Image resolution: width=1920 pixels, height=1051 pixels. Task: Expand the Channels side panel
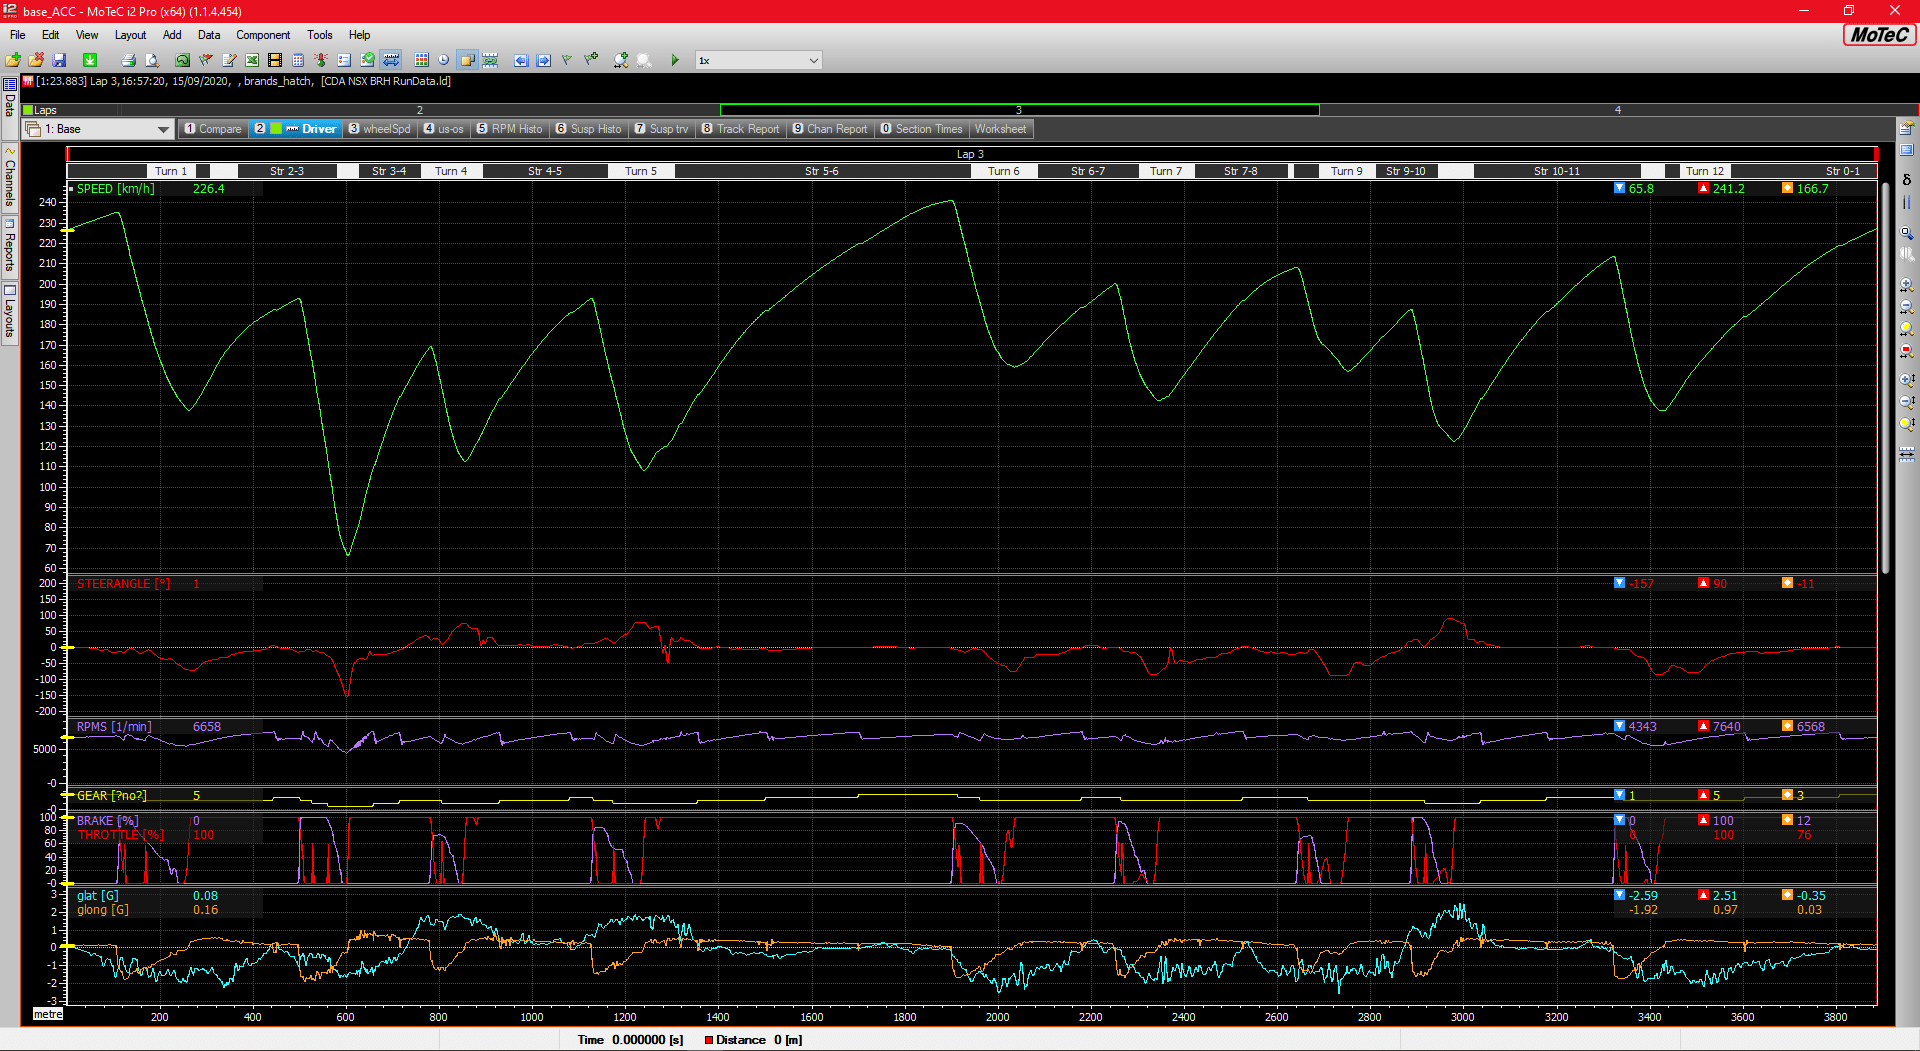coord(10,181)
